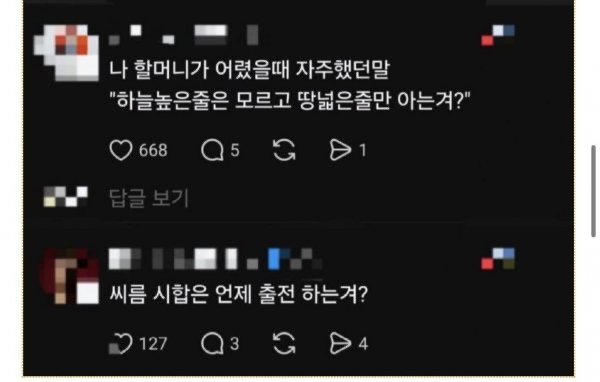The height and width of the screenshot is (382, 600).
Task: Open the post text 하늘높은줄은 모르고 땅넓은줄만 아는겨
Action: [290, 101]
